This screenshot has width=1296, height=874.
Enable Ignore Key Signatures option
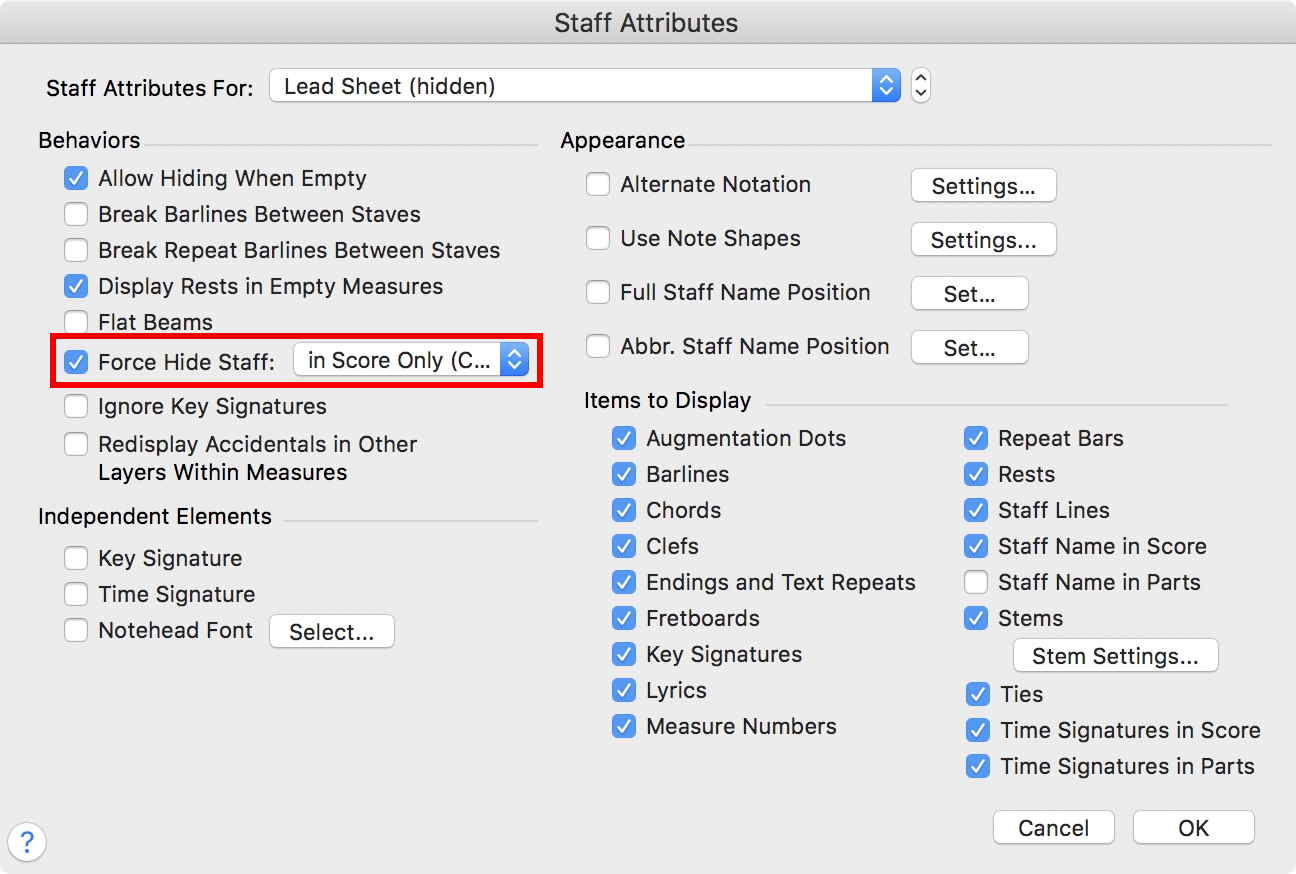point(76,407)
